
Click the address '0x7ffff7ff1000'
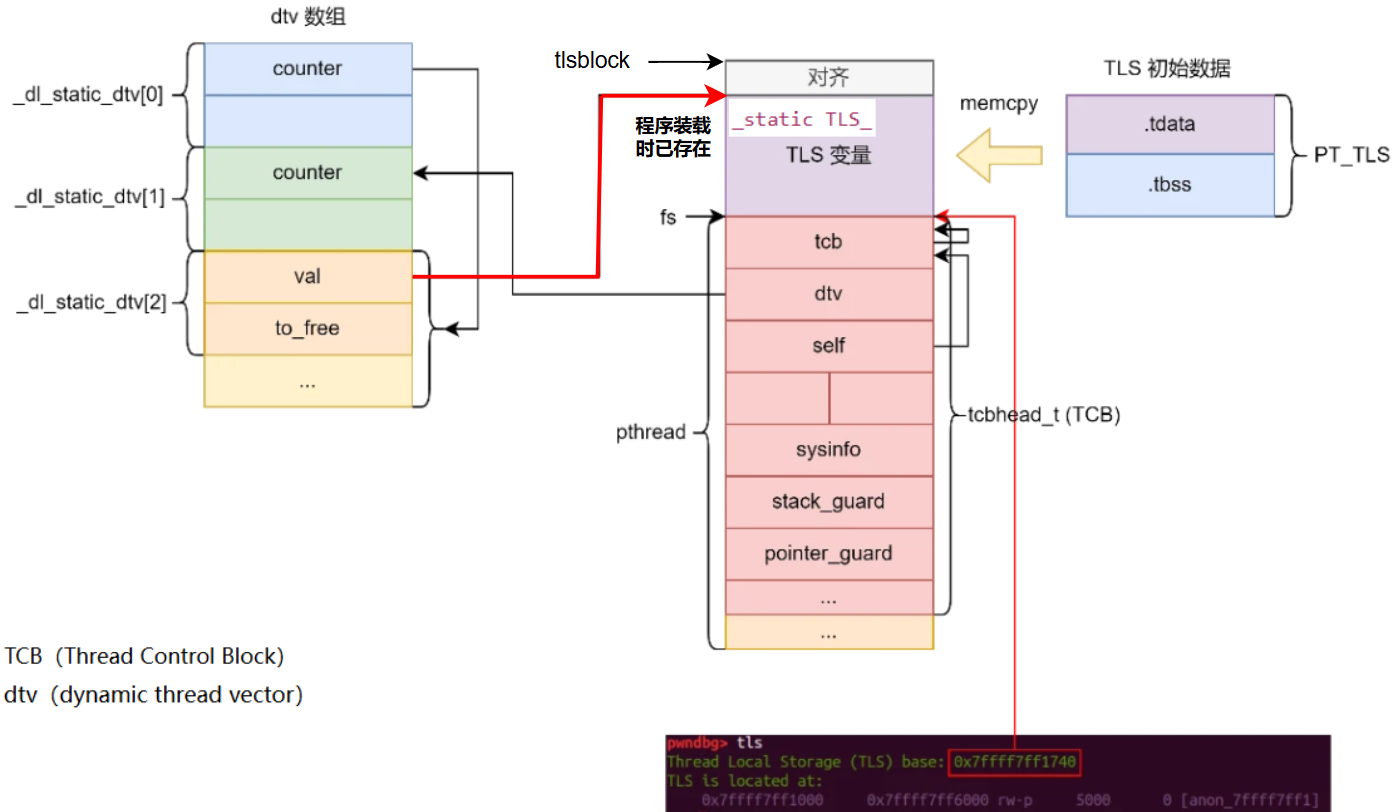click(x=763, y=799)
